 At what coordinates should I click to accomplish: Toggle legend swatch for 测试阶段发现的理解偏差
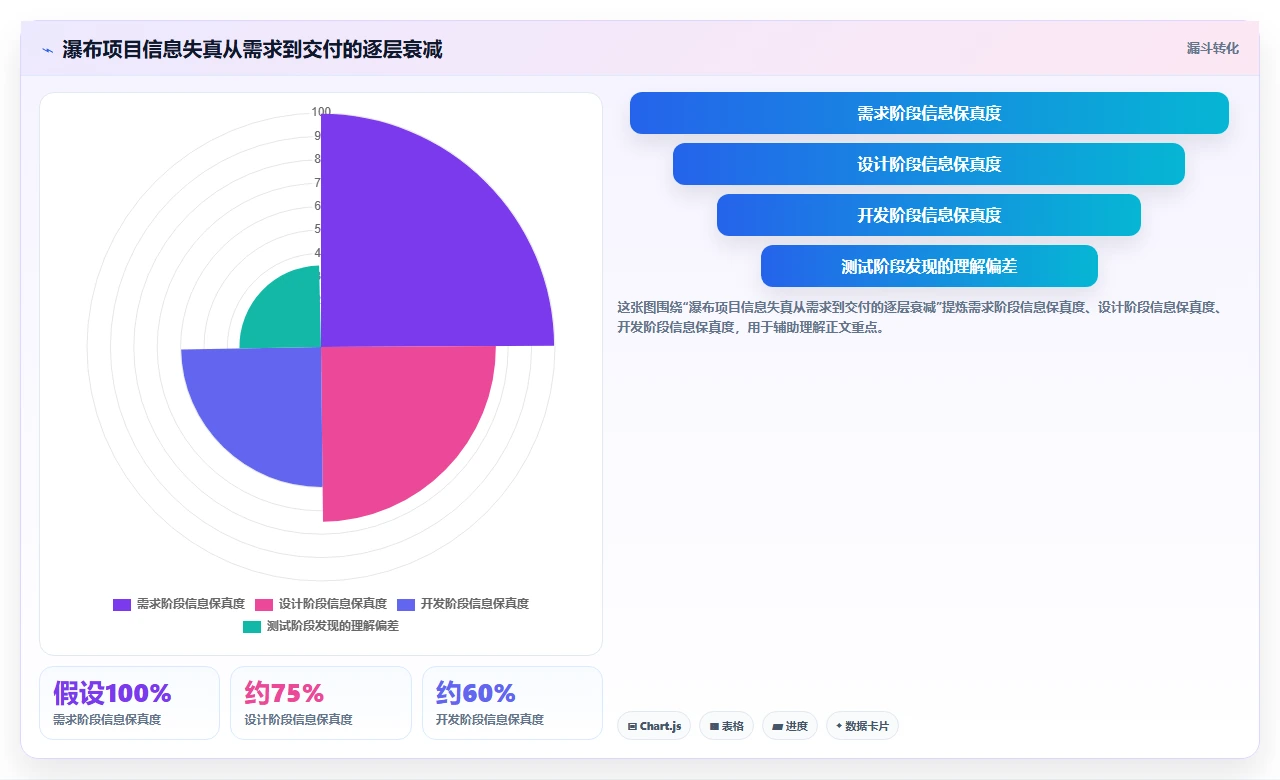click(x=252, y=627)
